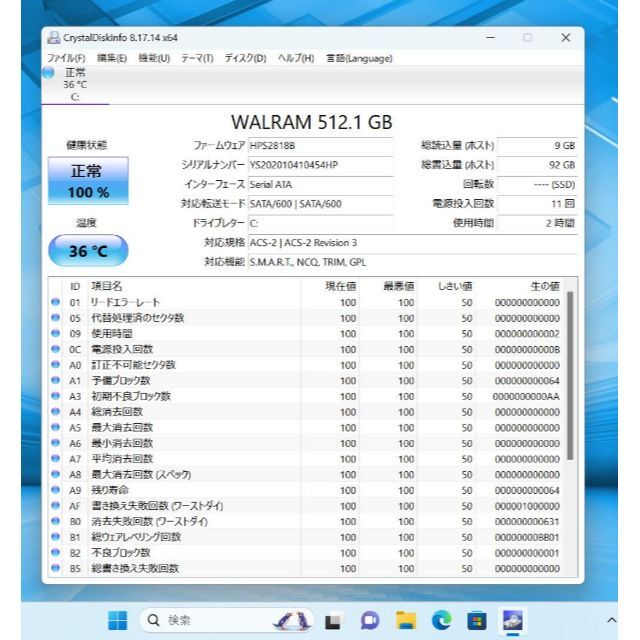This screenshot has height=640, width=640.
Task: Expand the system tray hidden icons chevron
Action: (x=611, y=620)
